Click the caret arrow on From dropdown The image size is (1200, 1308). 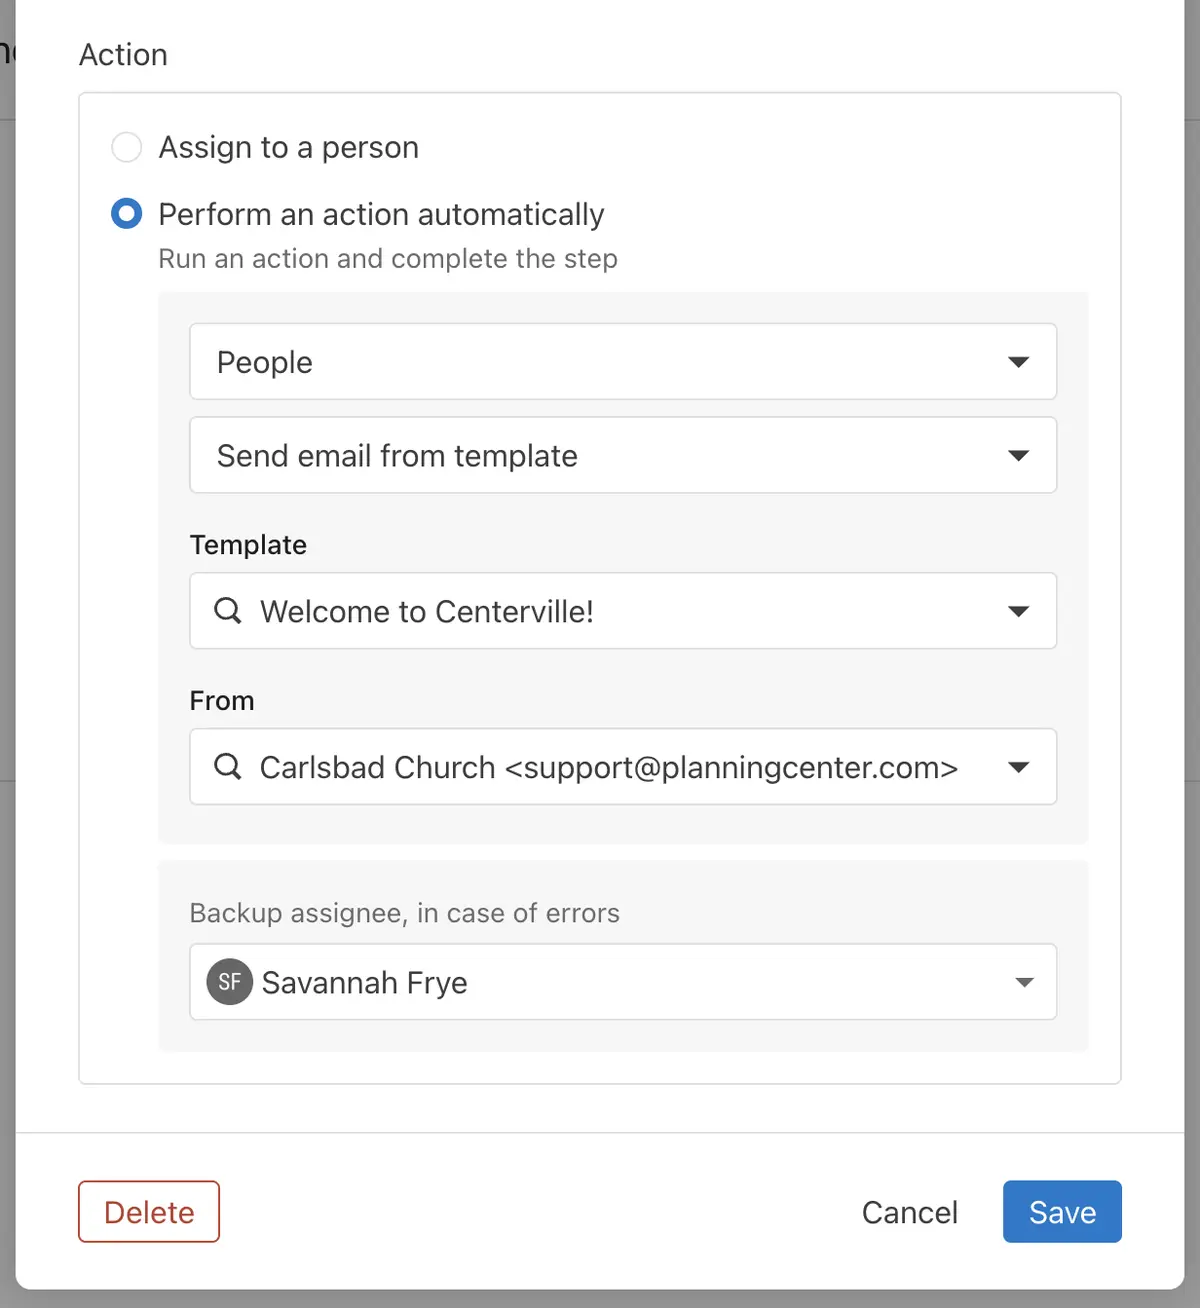(1019, 768)
